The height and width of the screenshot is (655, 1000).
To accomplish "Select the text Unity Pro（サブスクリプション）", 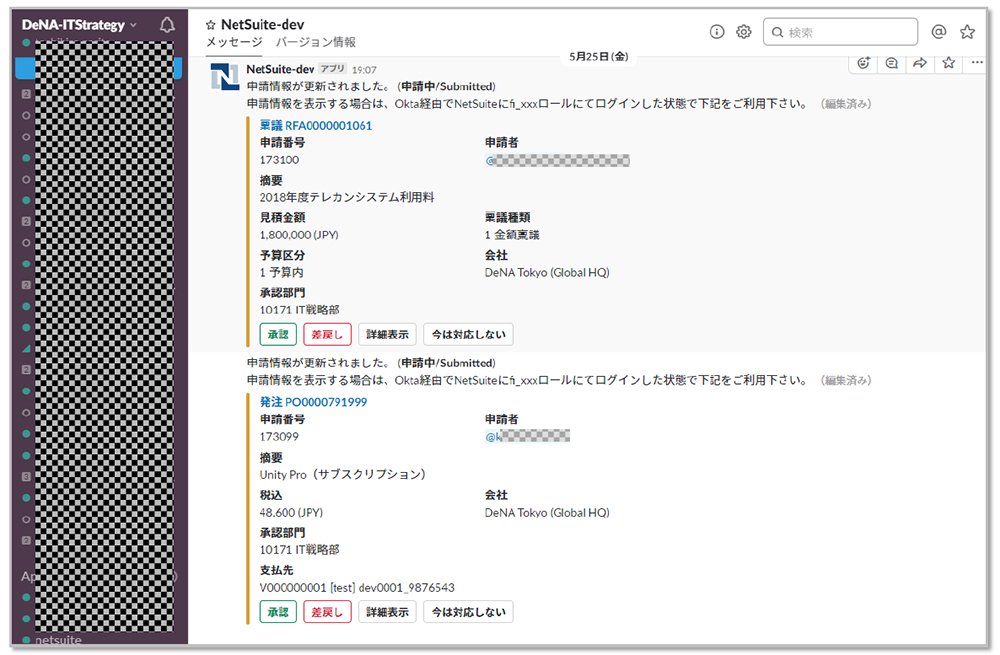I will [x=343, y=475].
